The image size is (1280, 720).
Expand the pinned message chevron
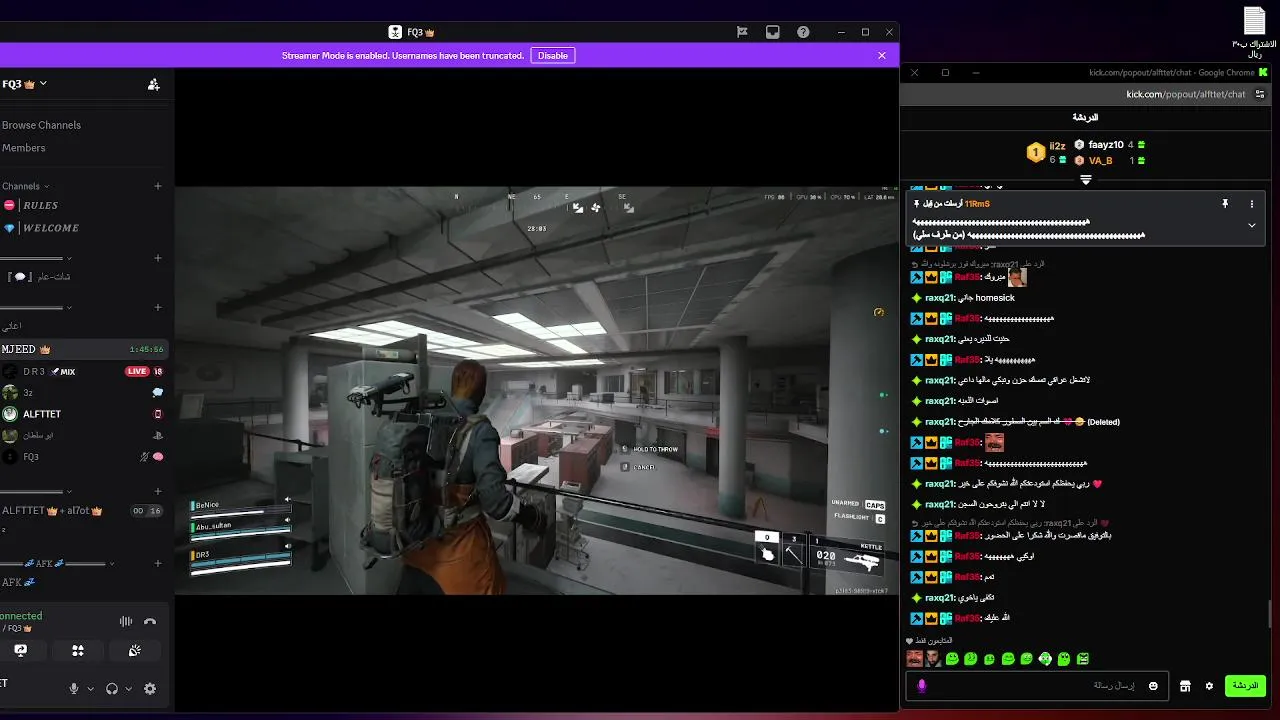tap(1252, 226)
